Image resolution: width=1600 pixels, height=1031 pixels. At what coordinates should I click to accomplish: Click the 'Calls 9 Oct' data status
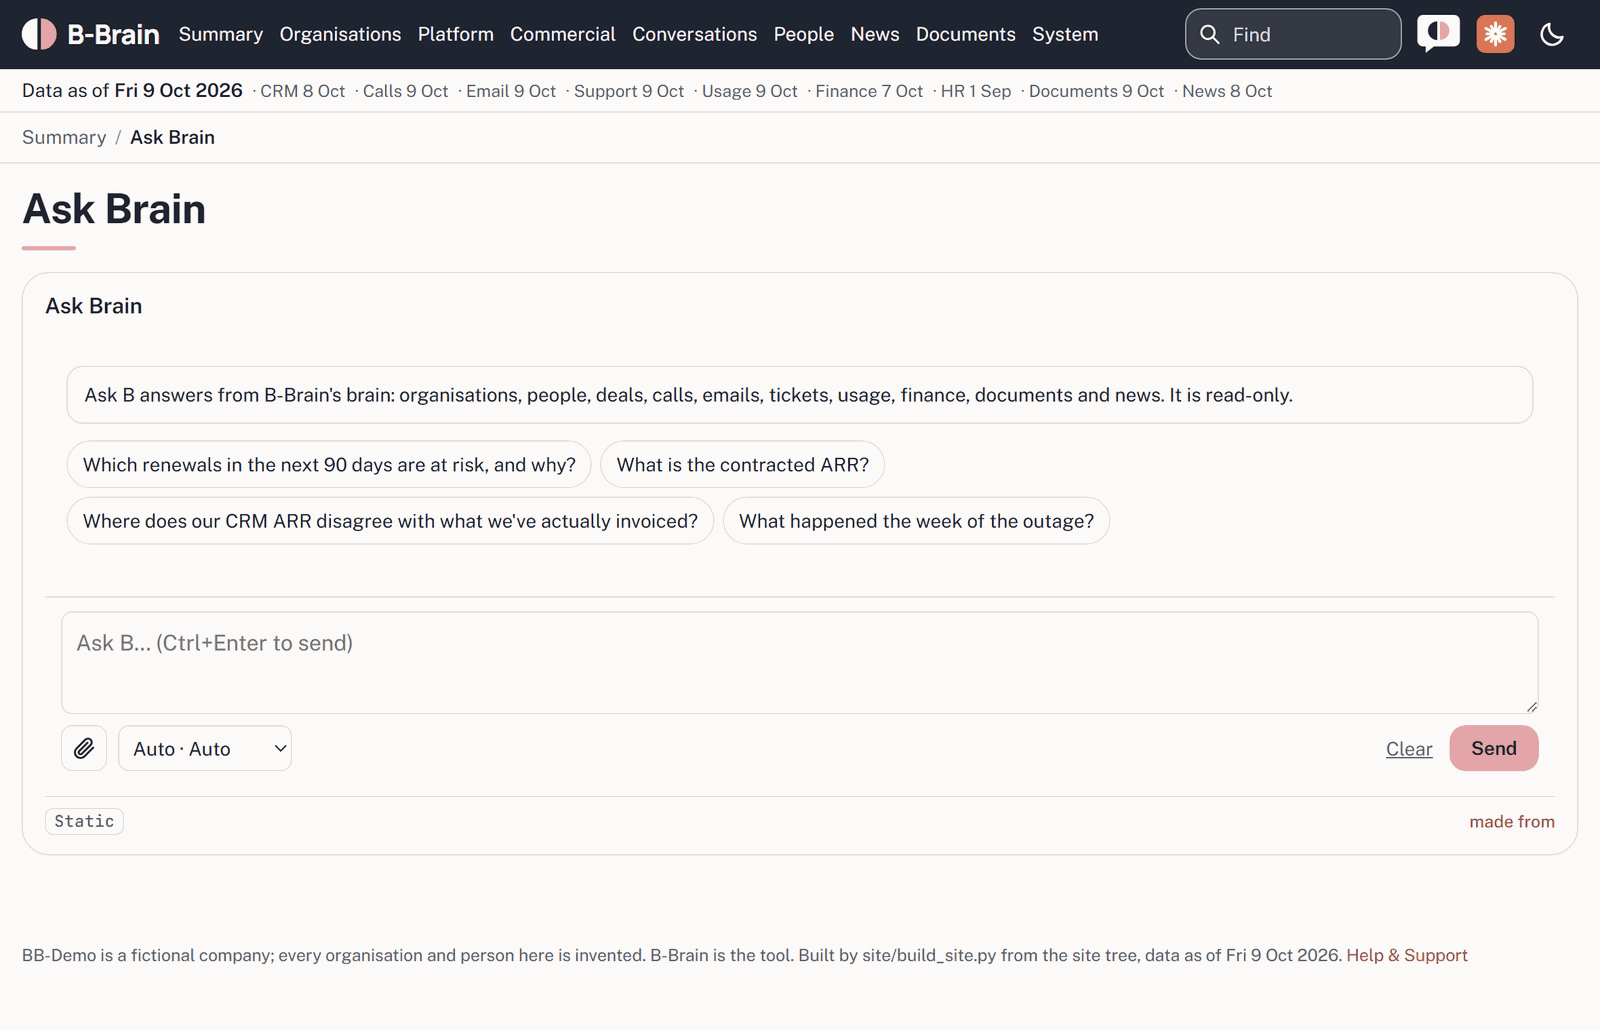click(x=405, y=91)
